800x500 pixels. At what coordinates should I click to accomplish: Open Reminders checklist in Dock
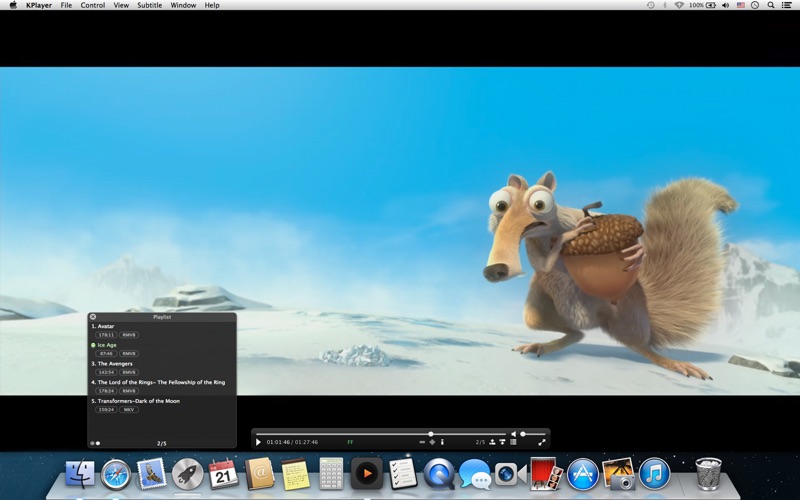coord(403,474)
